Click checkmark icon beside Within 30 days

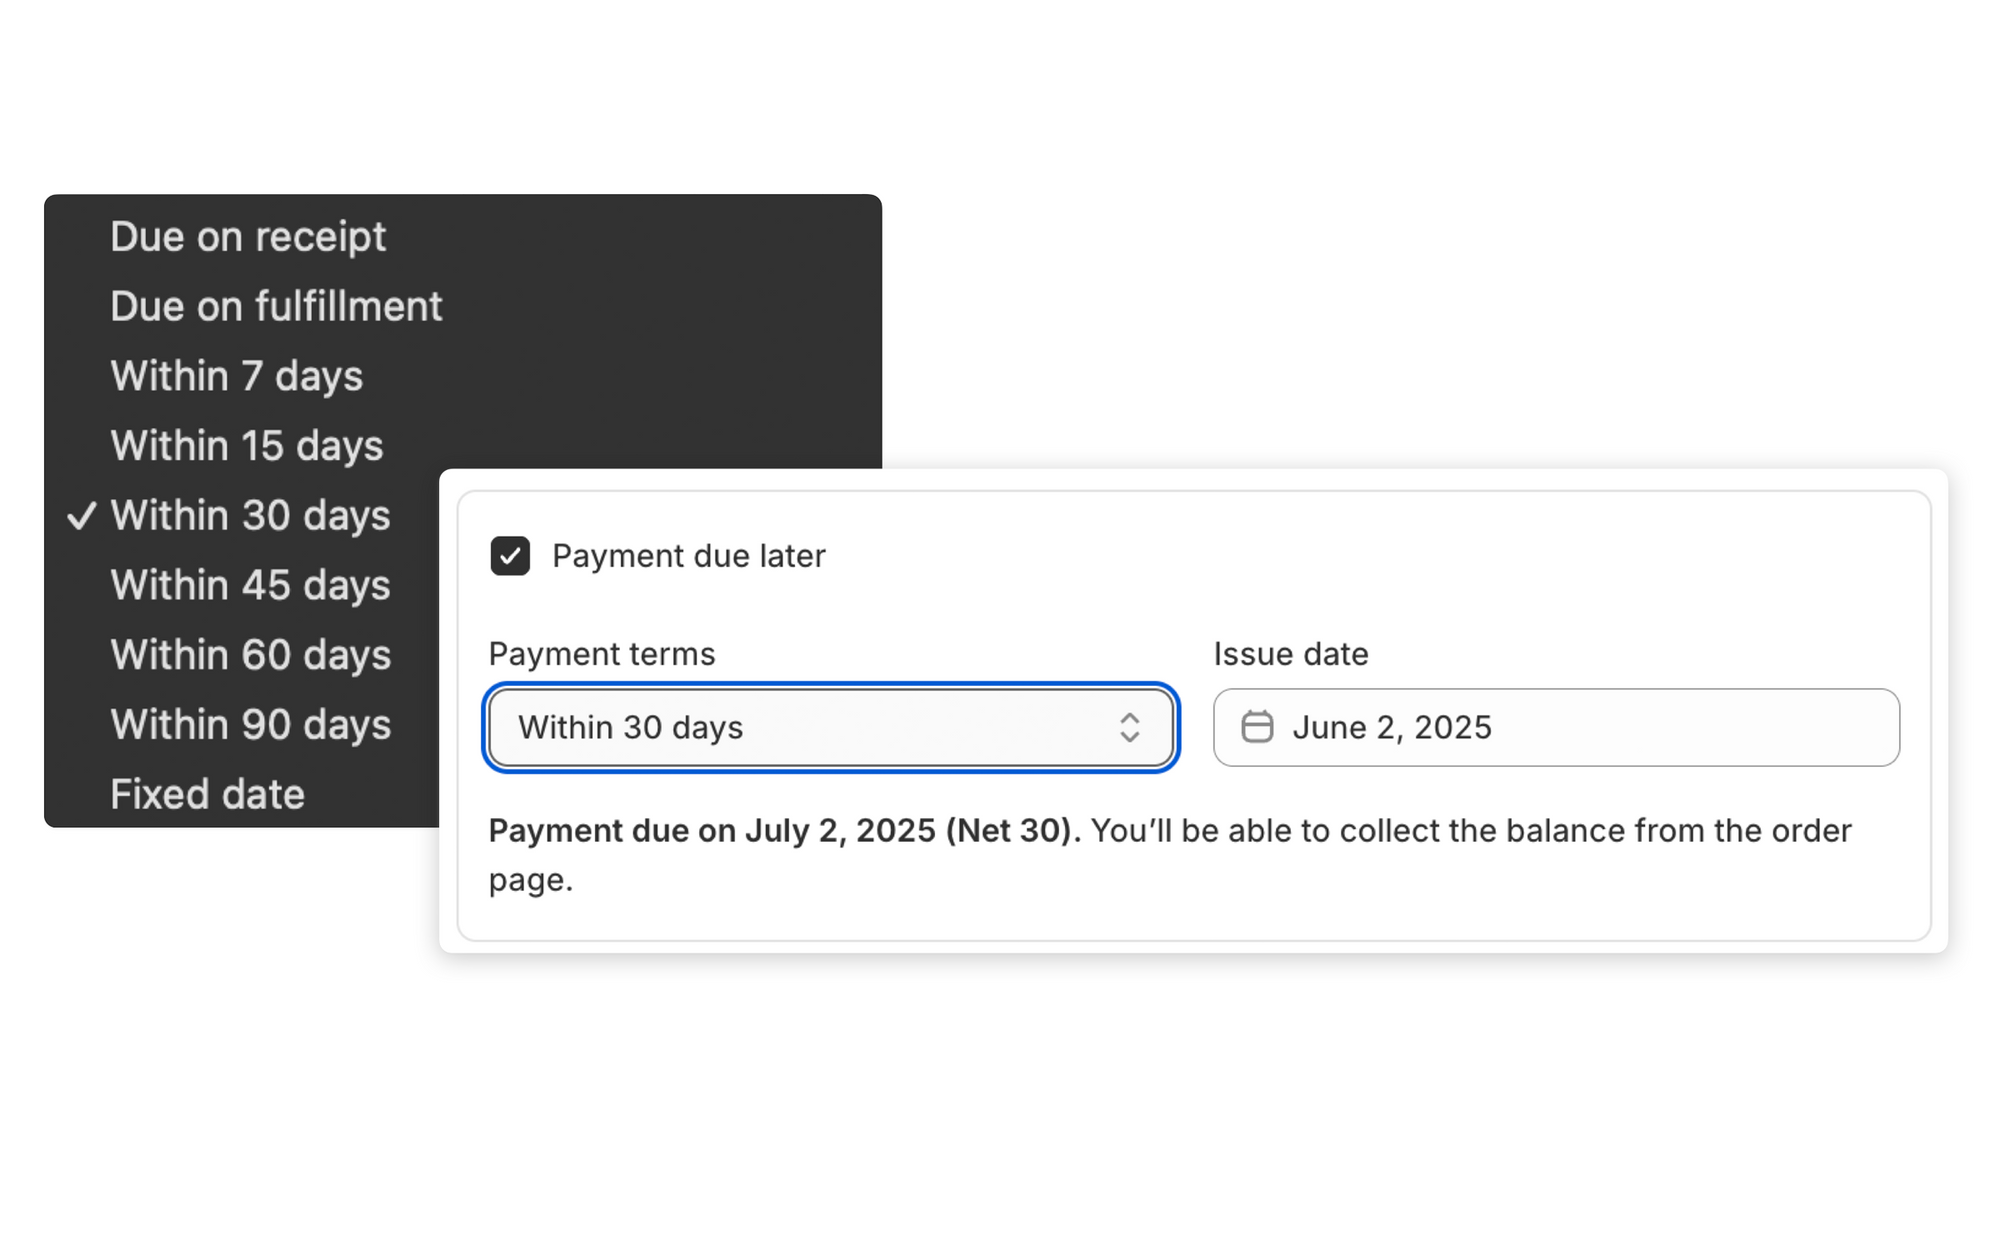pos(82,516)
